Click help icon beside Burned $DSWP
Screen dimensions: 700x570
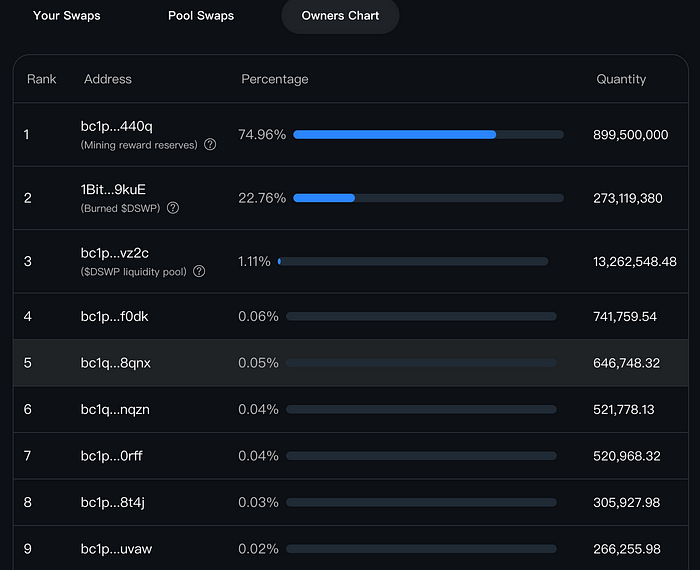click(173, 208)
